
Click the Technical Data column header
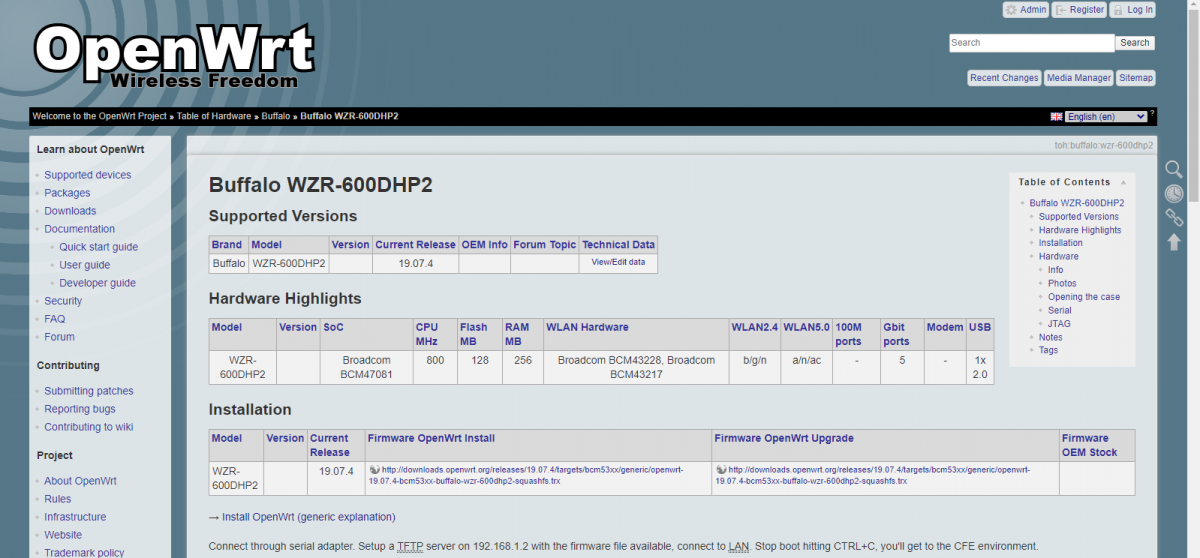coord(618,244)
